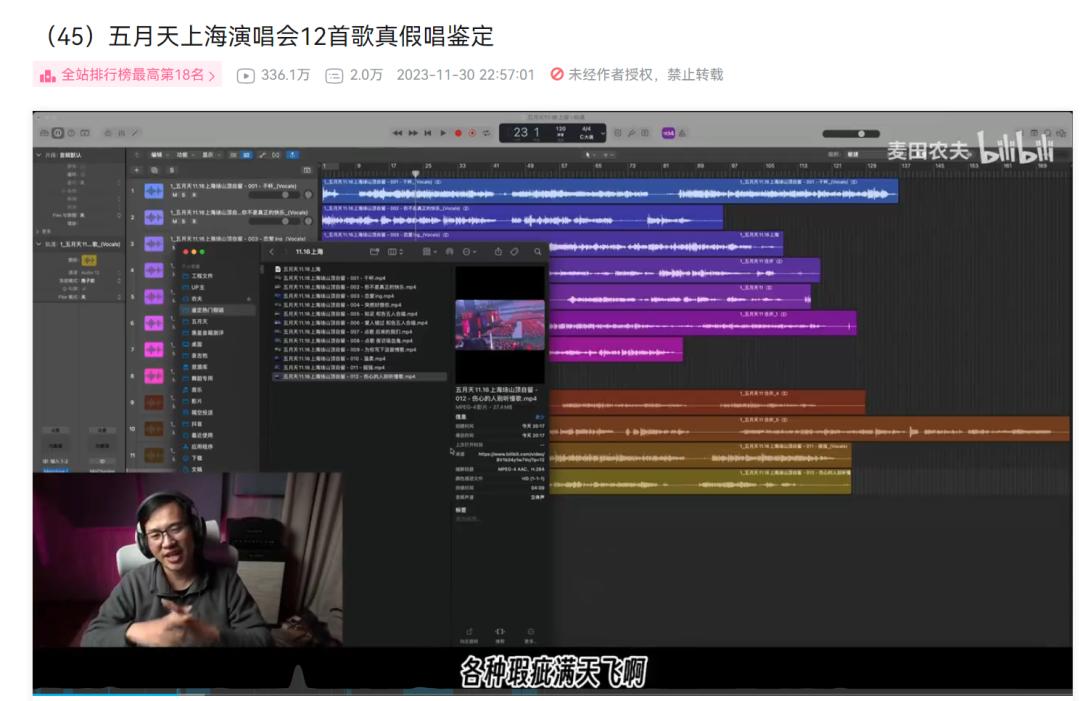Go back with the Finder back arrow
1080x701 pixels.
(x=271, y=252)
